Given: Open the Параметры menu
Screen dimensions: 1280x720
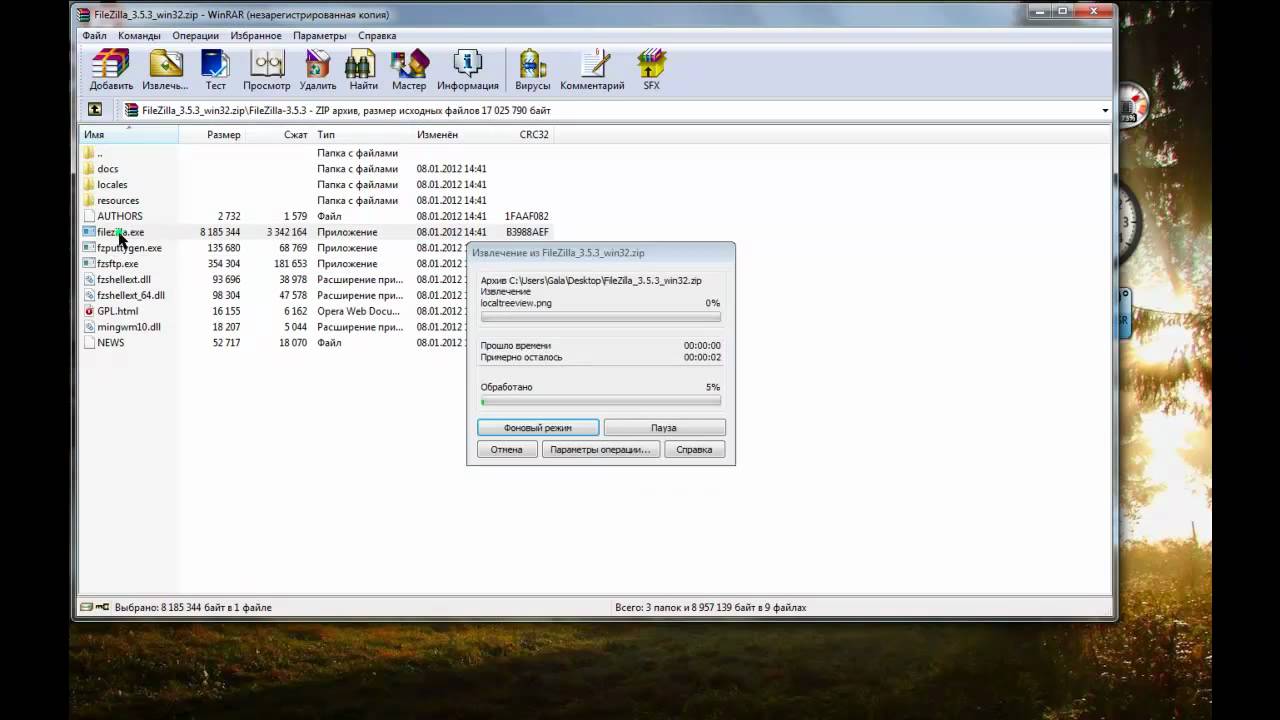Looking at the screenshot, I should 319,35.
